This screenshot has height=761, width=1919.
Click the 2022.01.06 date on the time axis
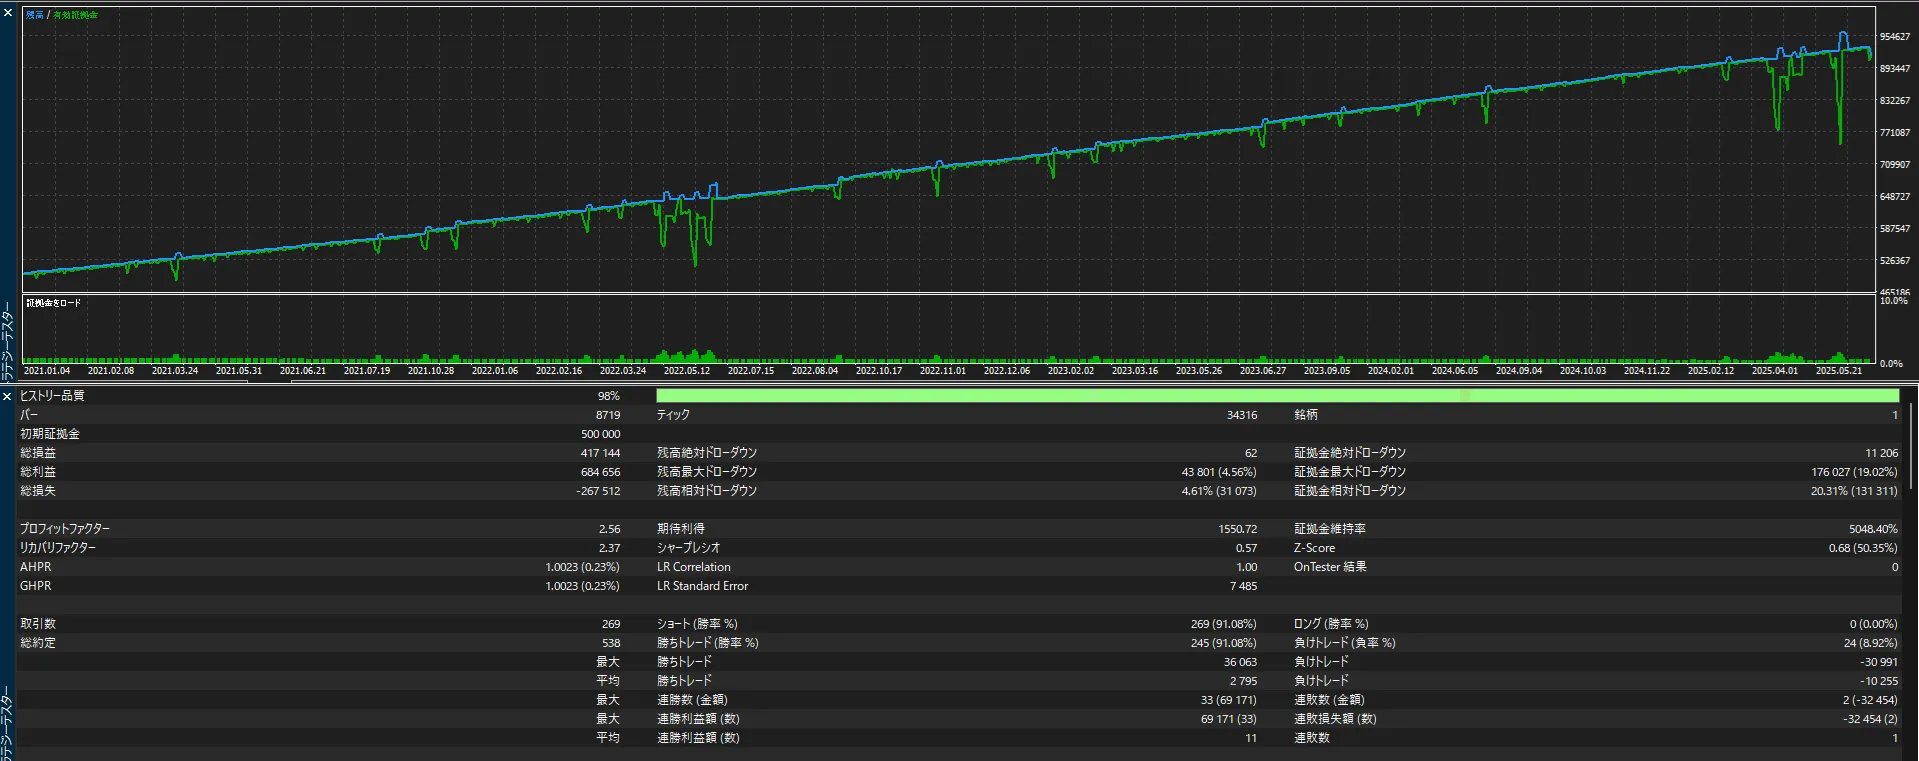pos(495,371)
